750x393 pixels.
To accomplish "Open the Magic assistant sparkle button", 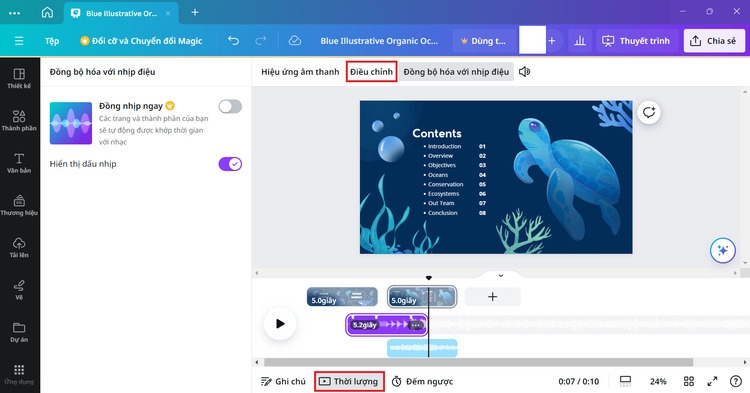I will click(x=723, y=250).
